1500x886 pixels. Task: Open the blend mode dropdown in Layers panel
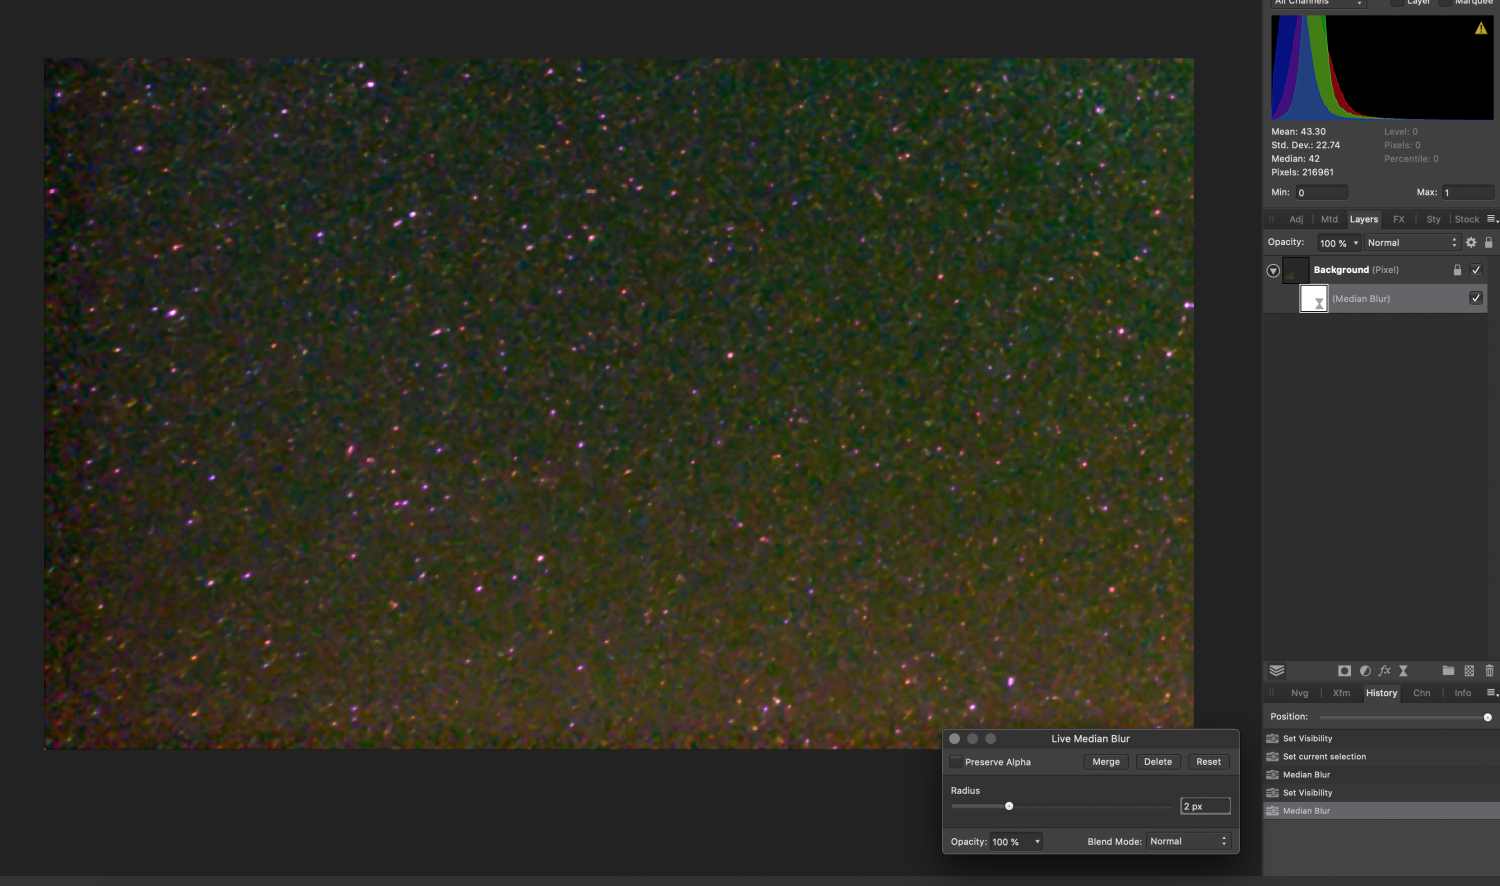tap(1410, 242)
